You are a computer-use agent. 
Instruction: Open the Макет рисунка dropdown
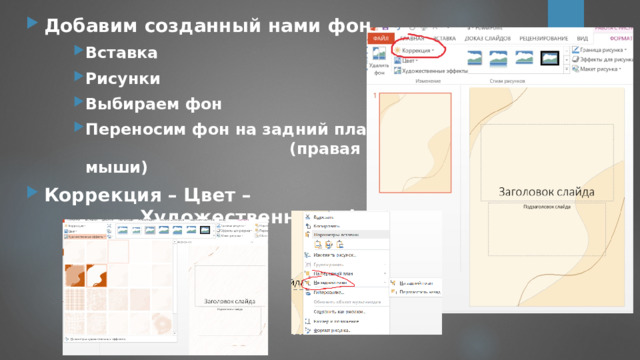click(596, 69)
